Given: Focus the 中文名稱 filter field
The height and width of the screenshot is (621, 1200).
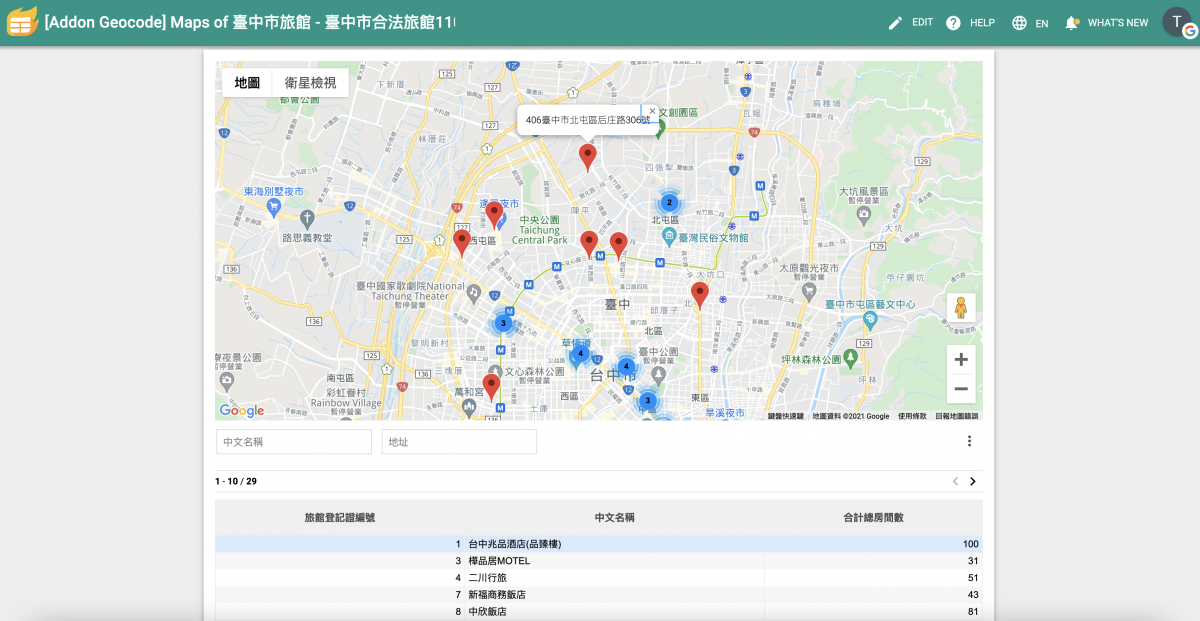Looking at the screenshot, I should (294, 441).
